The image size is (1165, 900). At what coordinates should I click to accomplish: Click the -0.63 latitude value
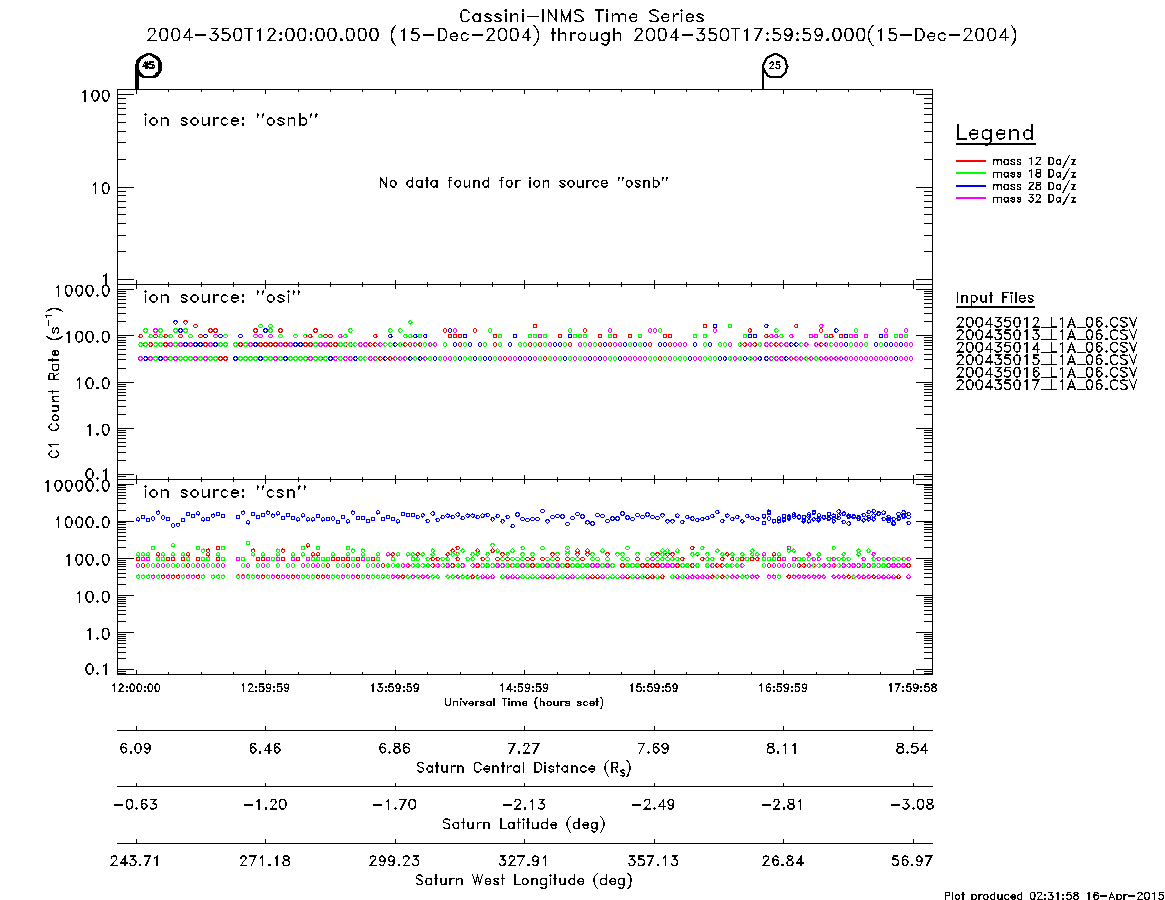[x=136, y=805]
